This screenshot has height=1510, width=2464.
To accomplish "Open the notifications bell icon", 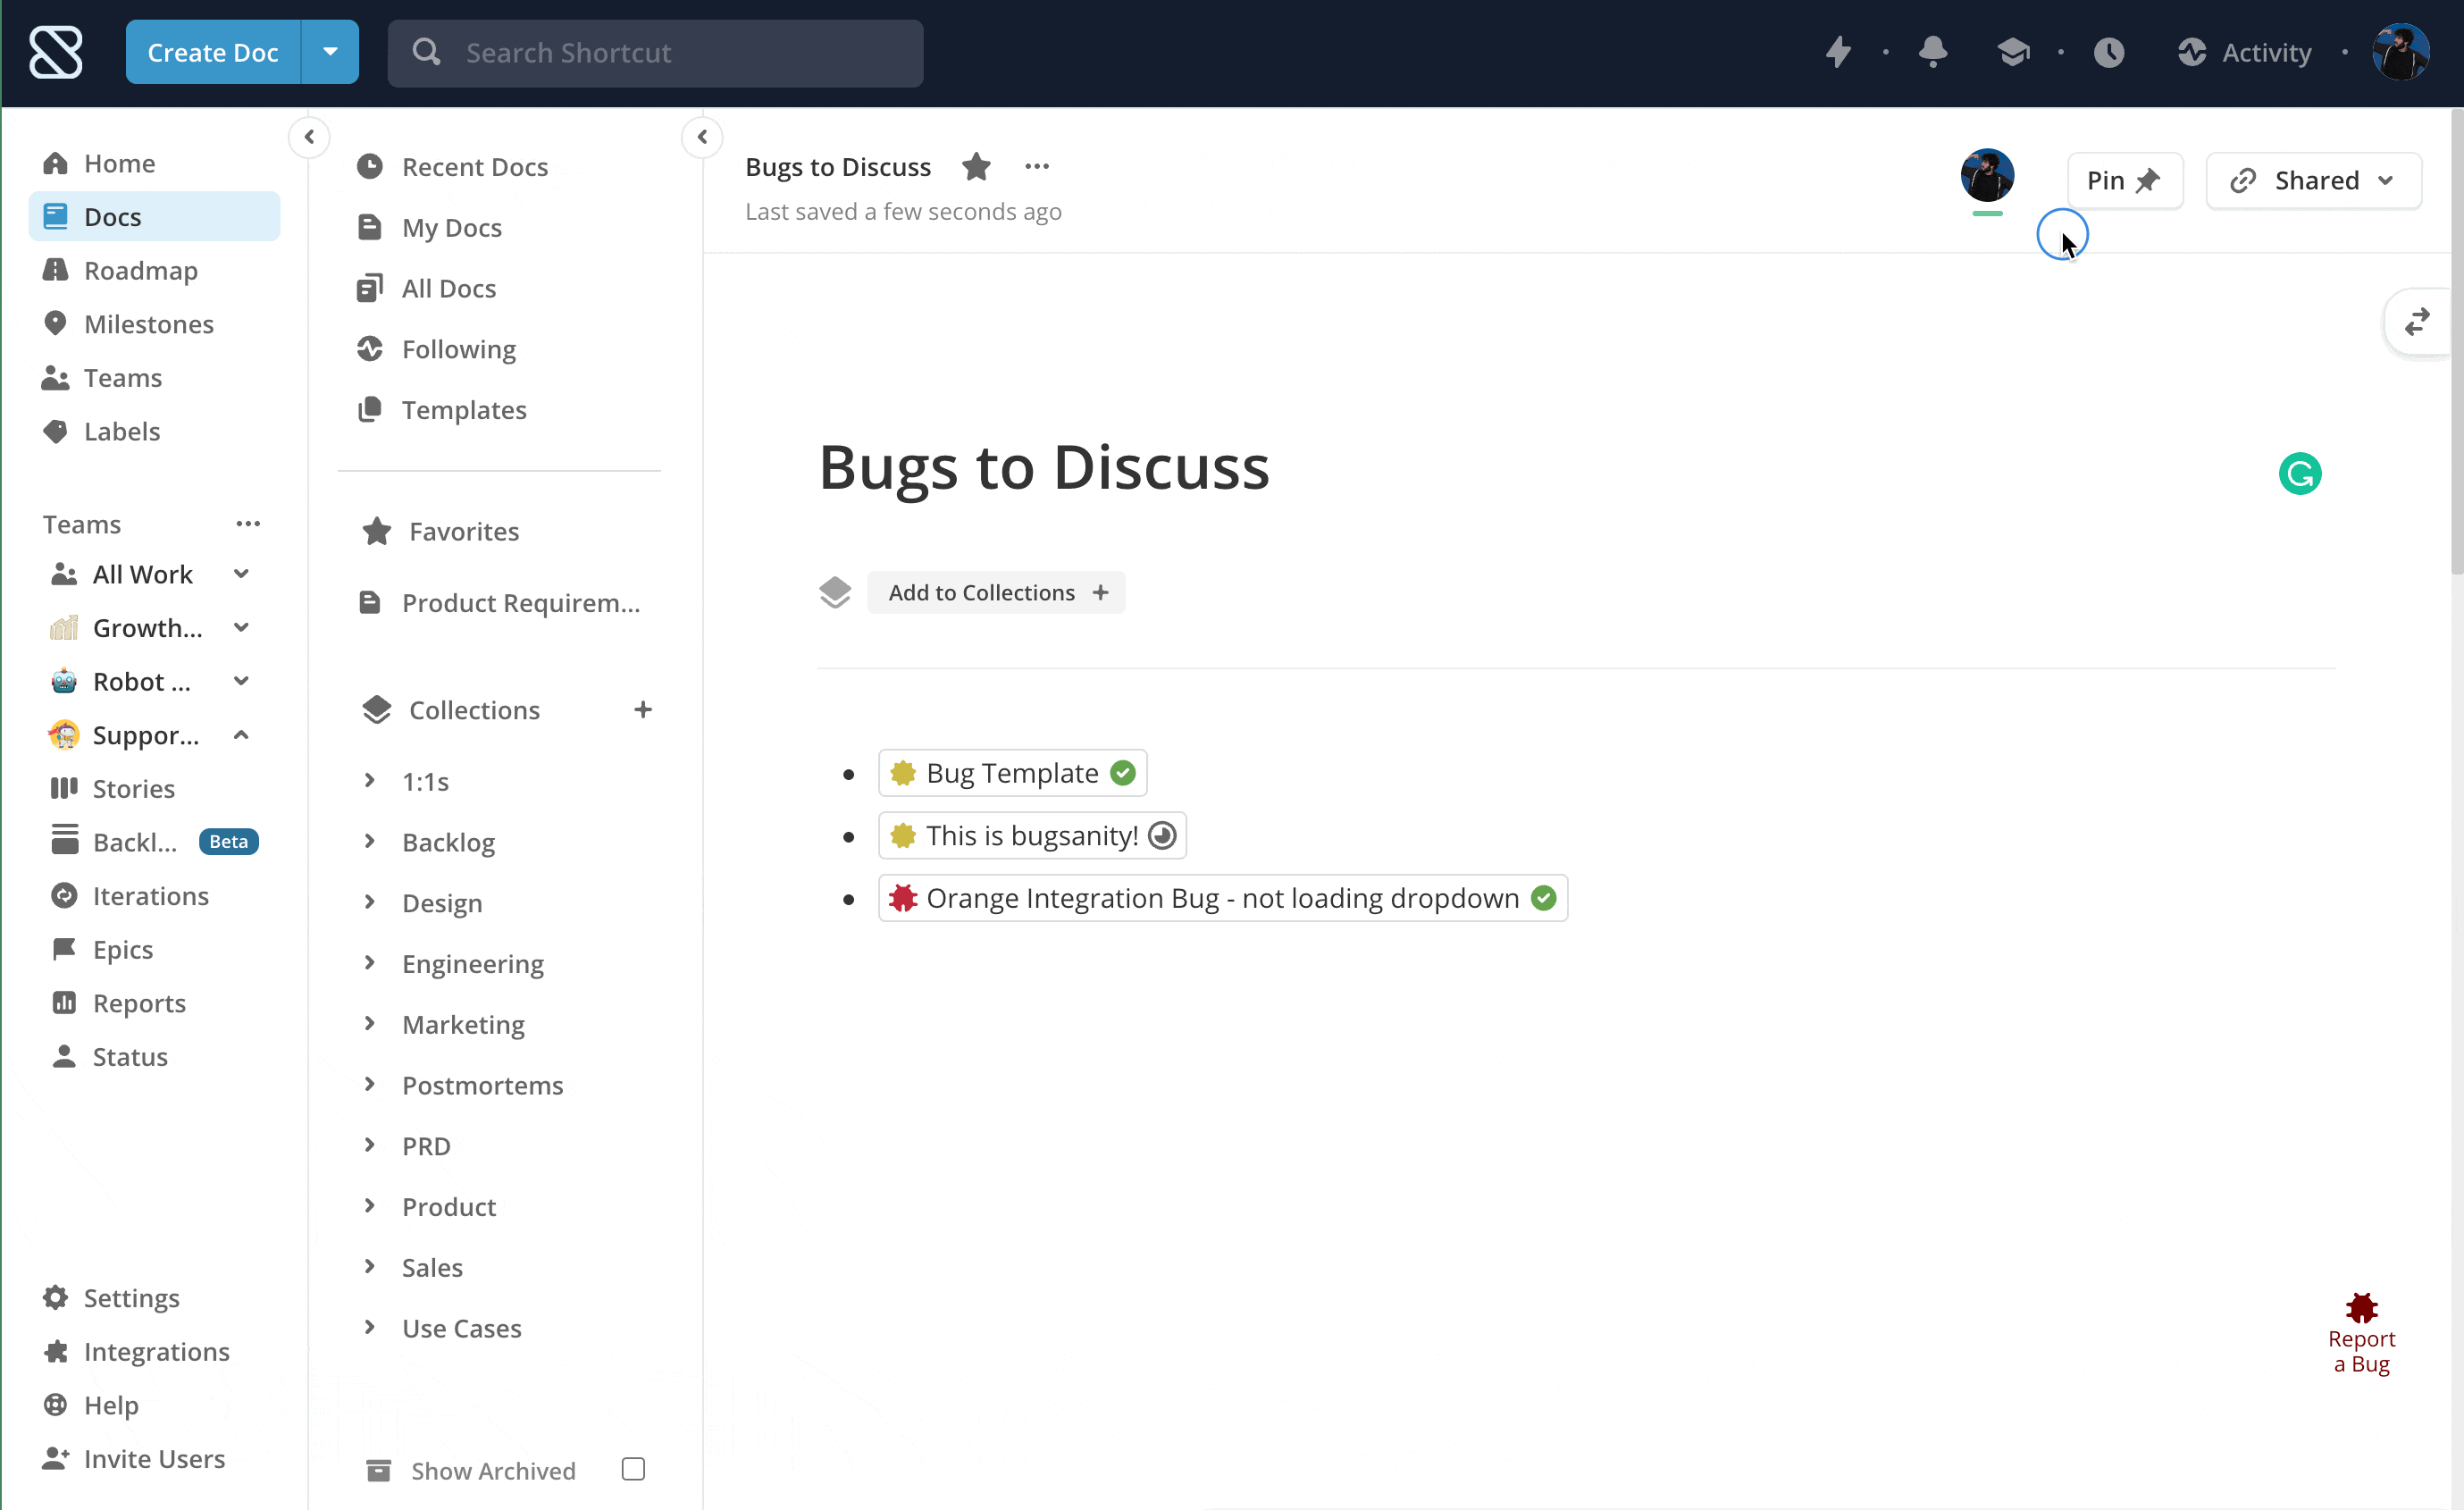I will click(x=1933, y=52).
